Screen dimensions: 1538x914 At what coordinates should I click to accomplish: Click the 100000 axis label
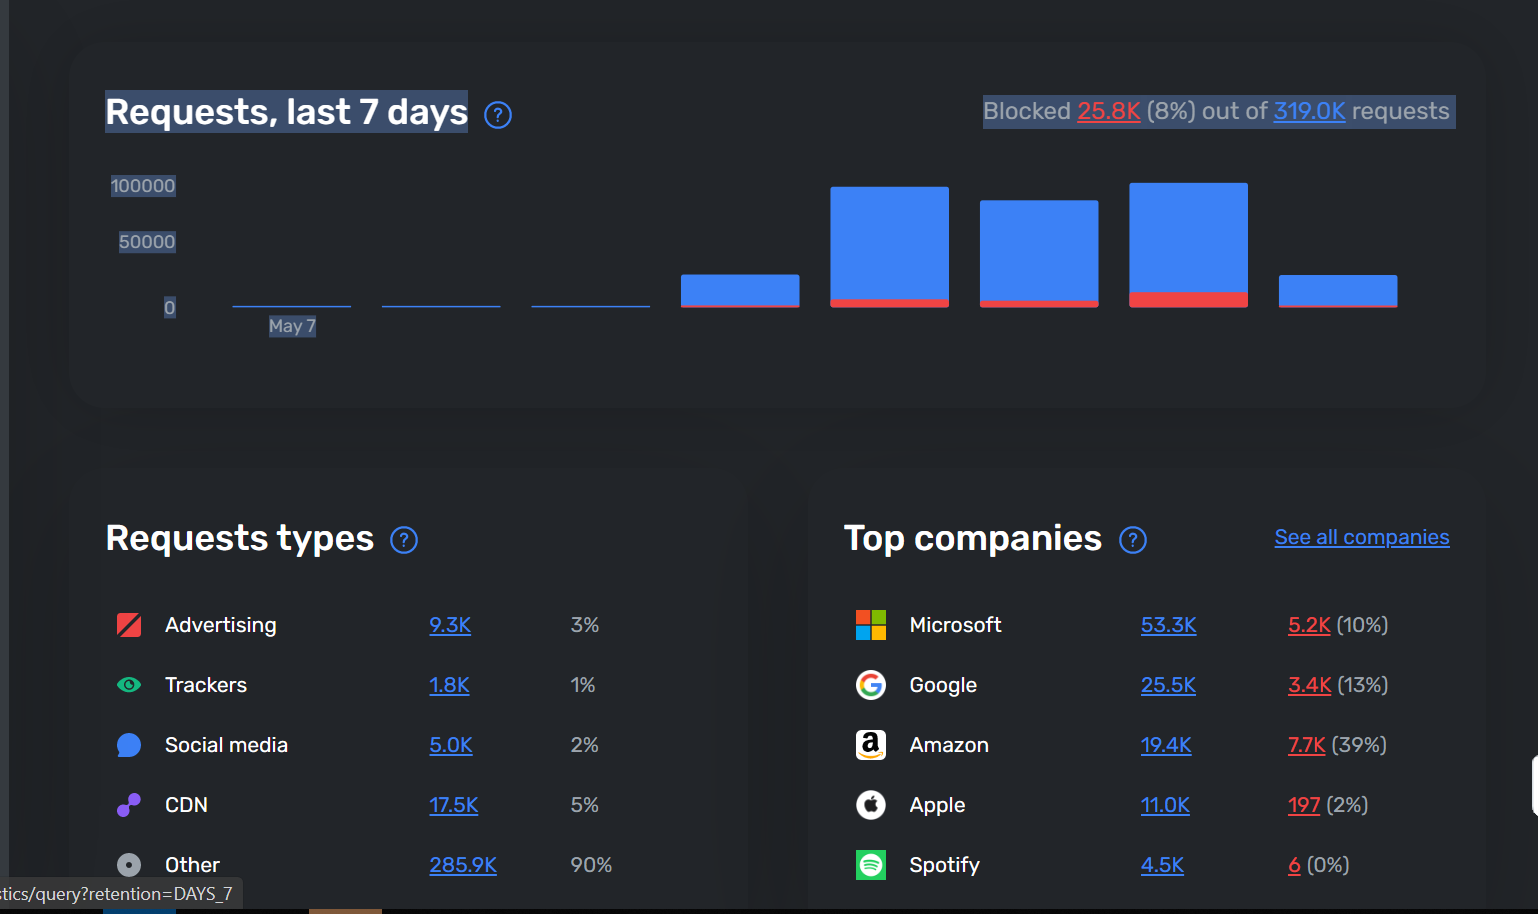point(143,186)
